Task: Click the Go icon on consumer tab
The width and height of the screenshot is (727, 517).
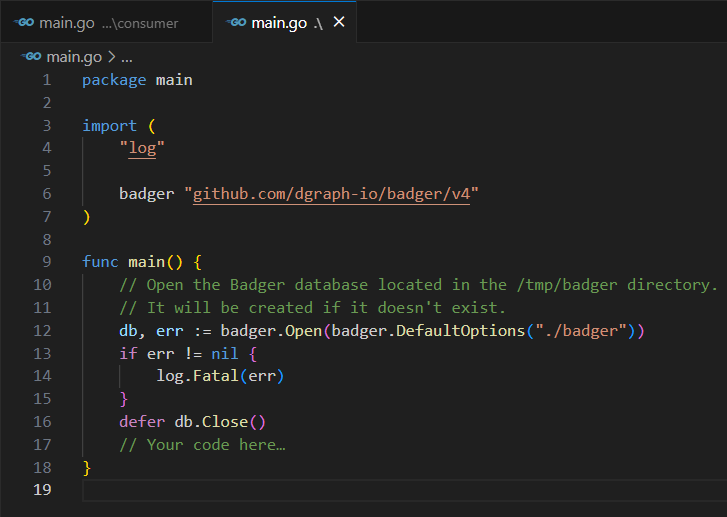Action: click(23, 22)
